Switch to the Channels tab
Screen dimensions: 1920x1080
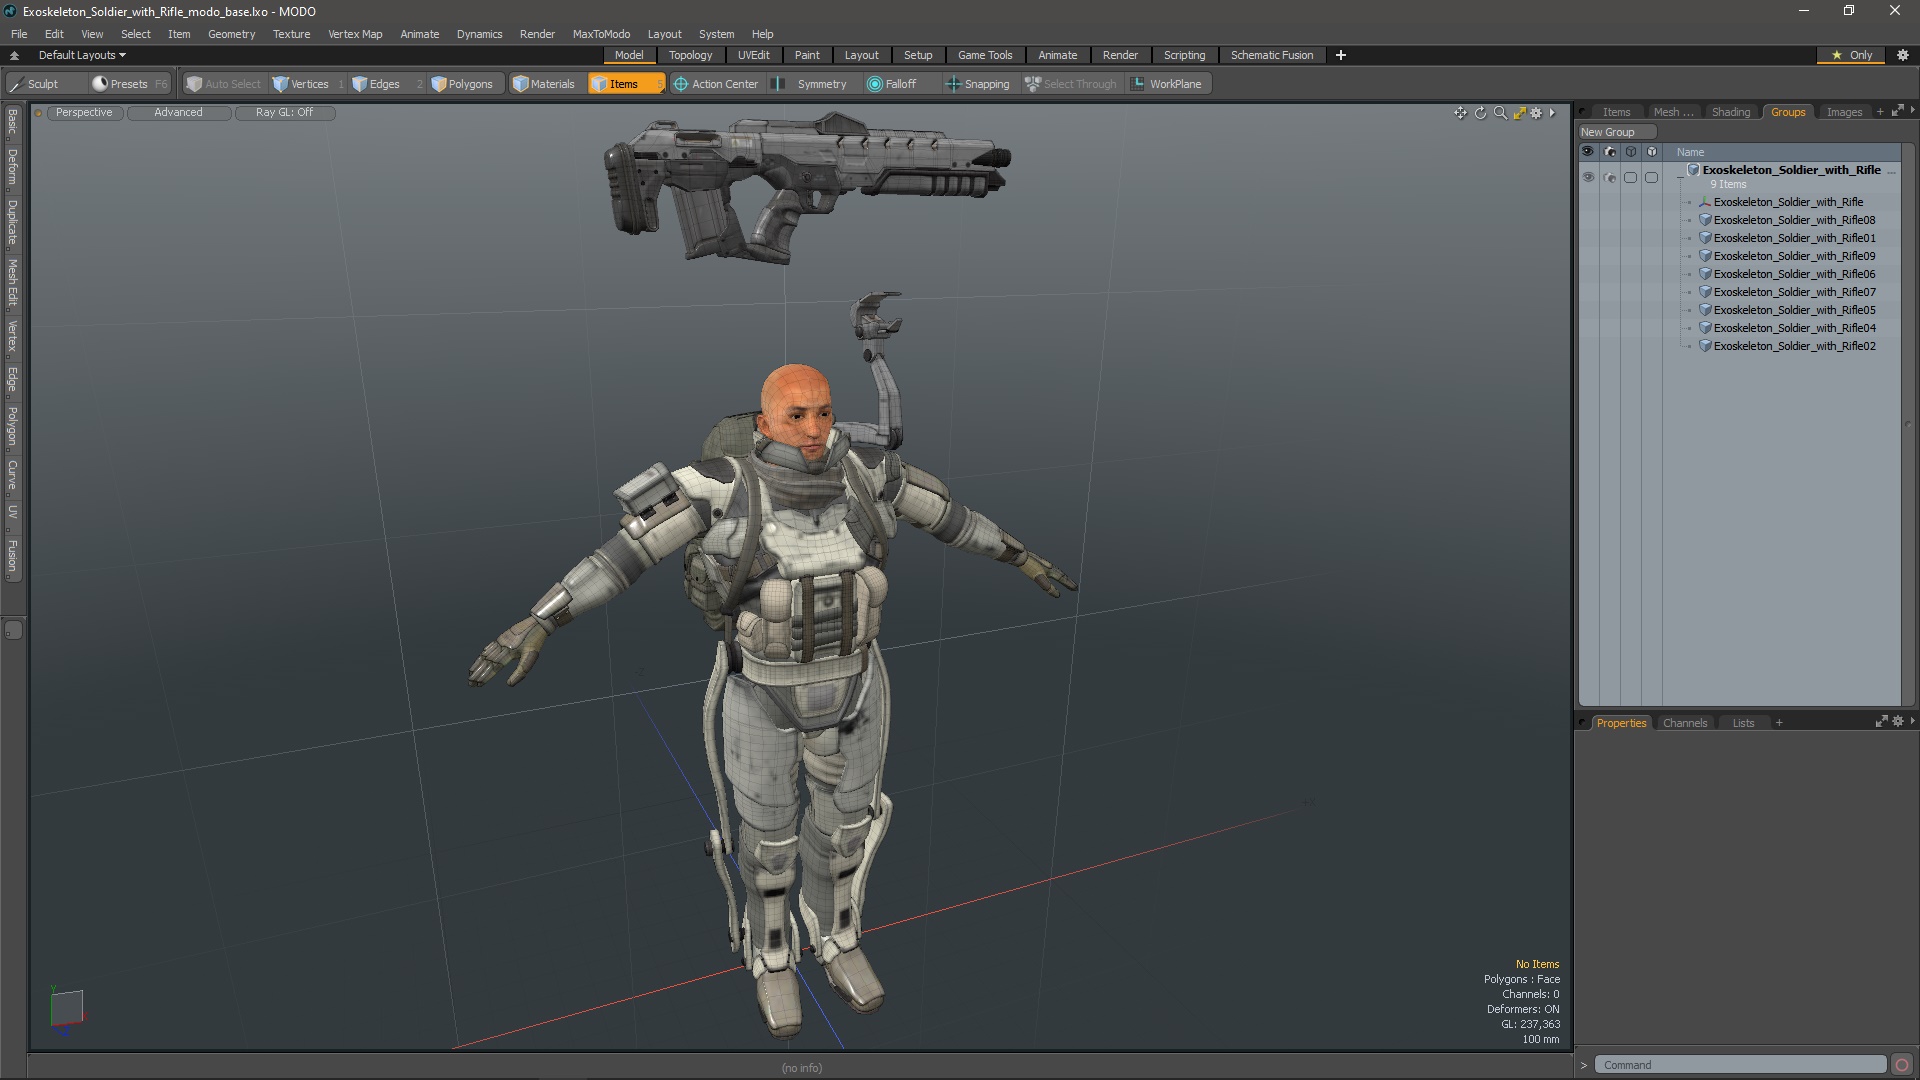tap(1684, 723)
